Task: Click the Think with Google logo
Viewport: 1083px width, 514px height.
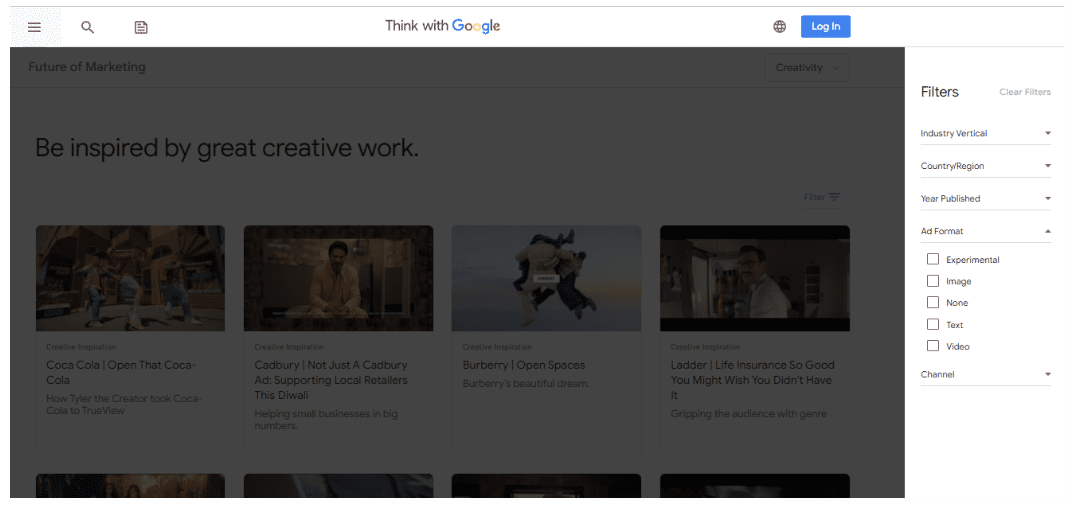Action: (x=442, y=26)
